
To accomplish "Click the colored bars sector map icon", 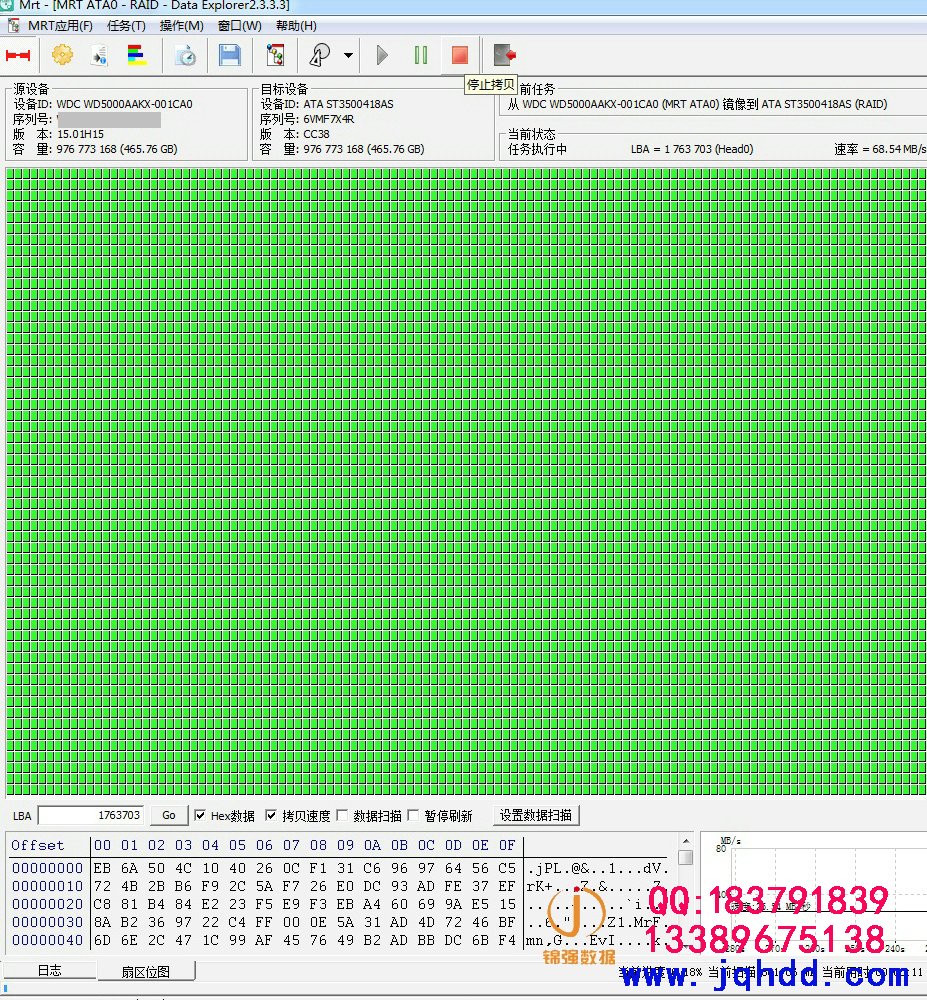I will [136, 55].
